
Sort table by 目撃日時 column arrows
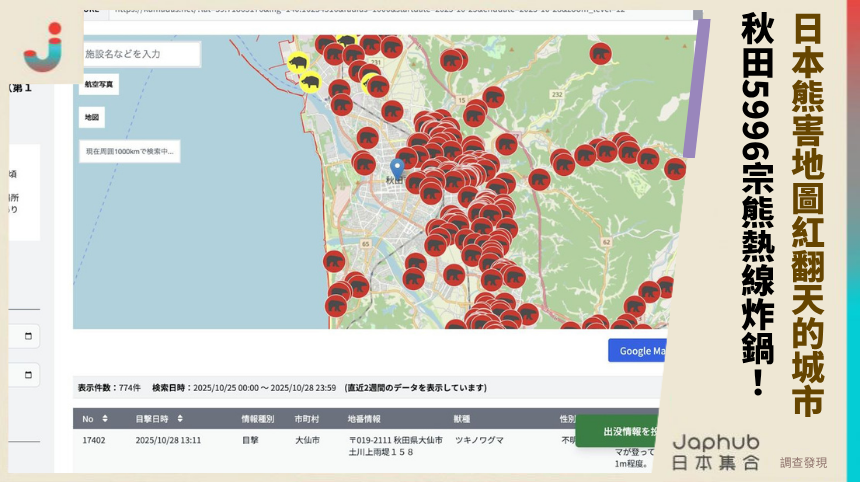[x=180, y=418]
